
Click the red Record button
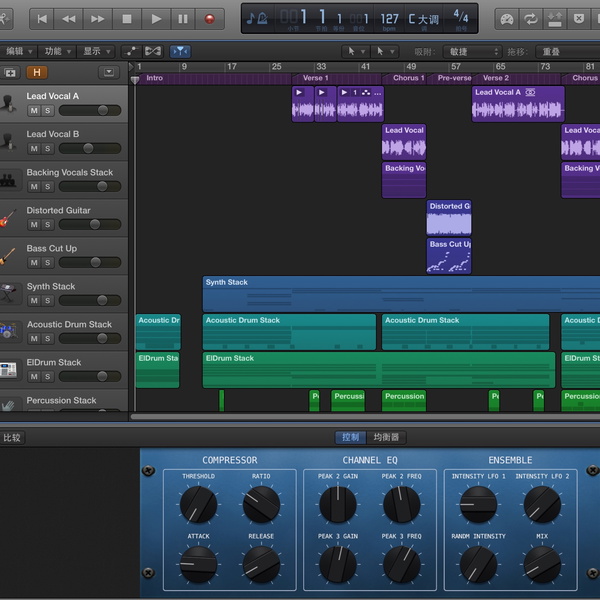209,18
